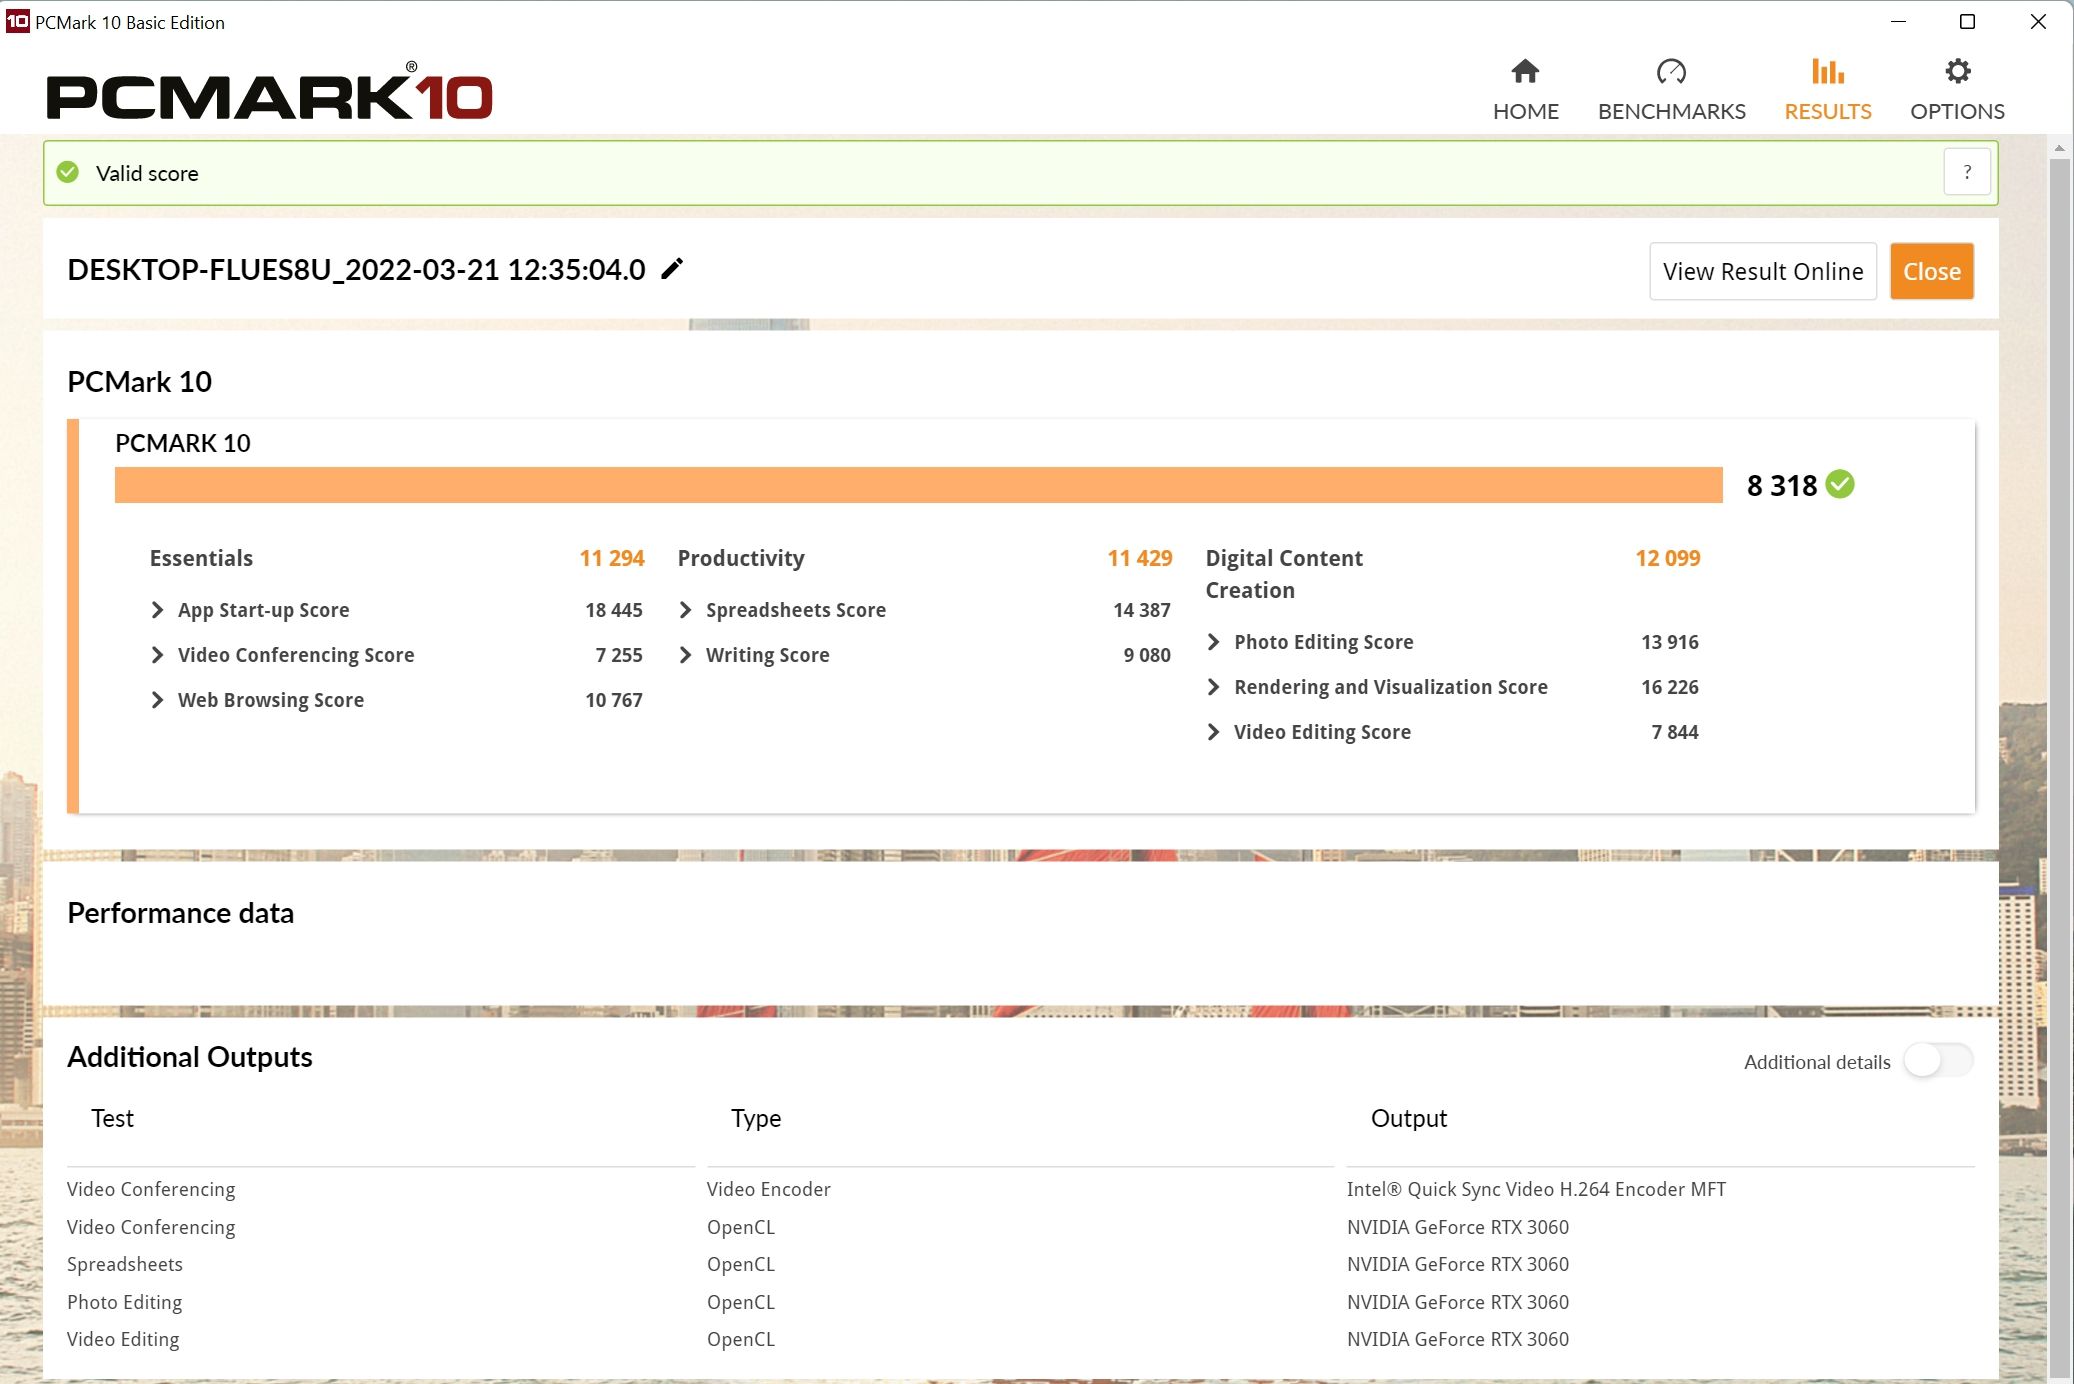Click the green check next to 8 318
The image size is (2074, 1384).
point(1840,485)
